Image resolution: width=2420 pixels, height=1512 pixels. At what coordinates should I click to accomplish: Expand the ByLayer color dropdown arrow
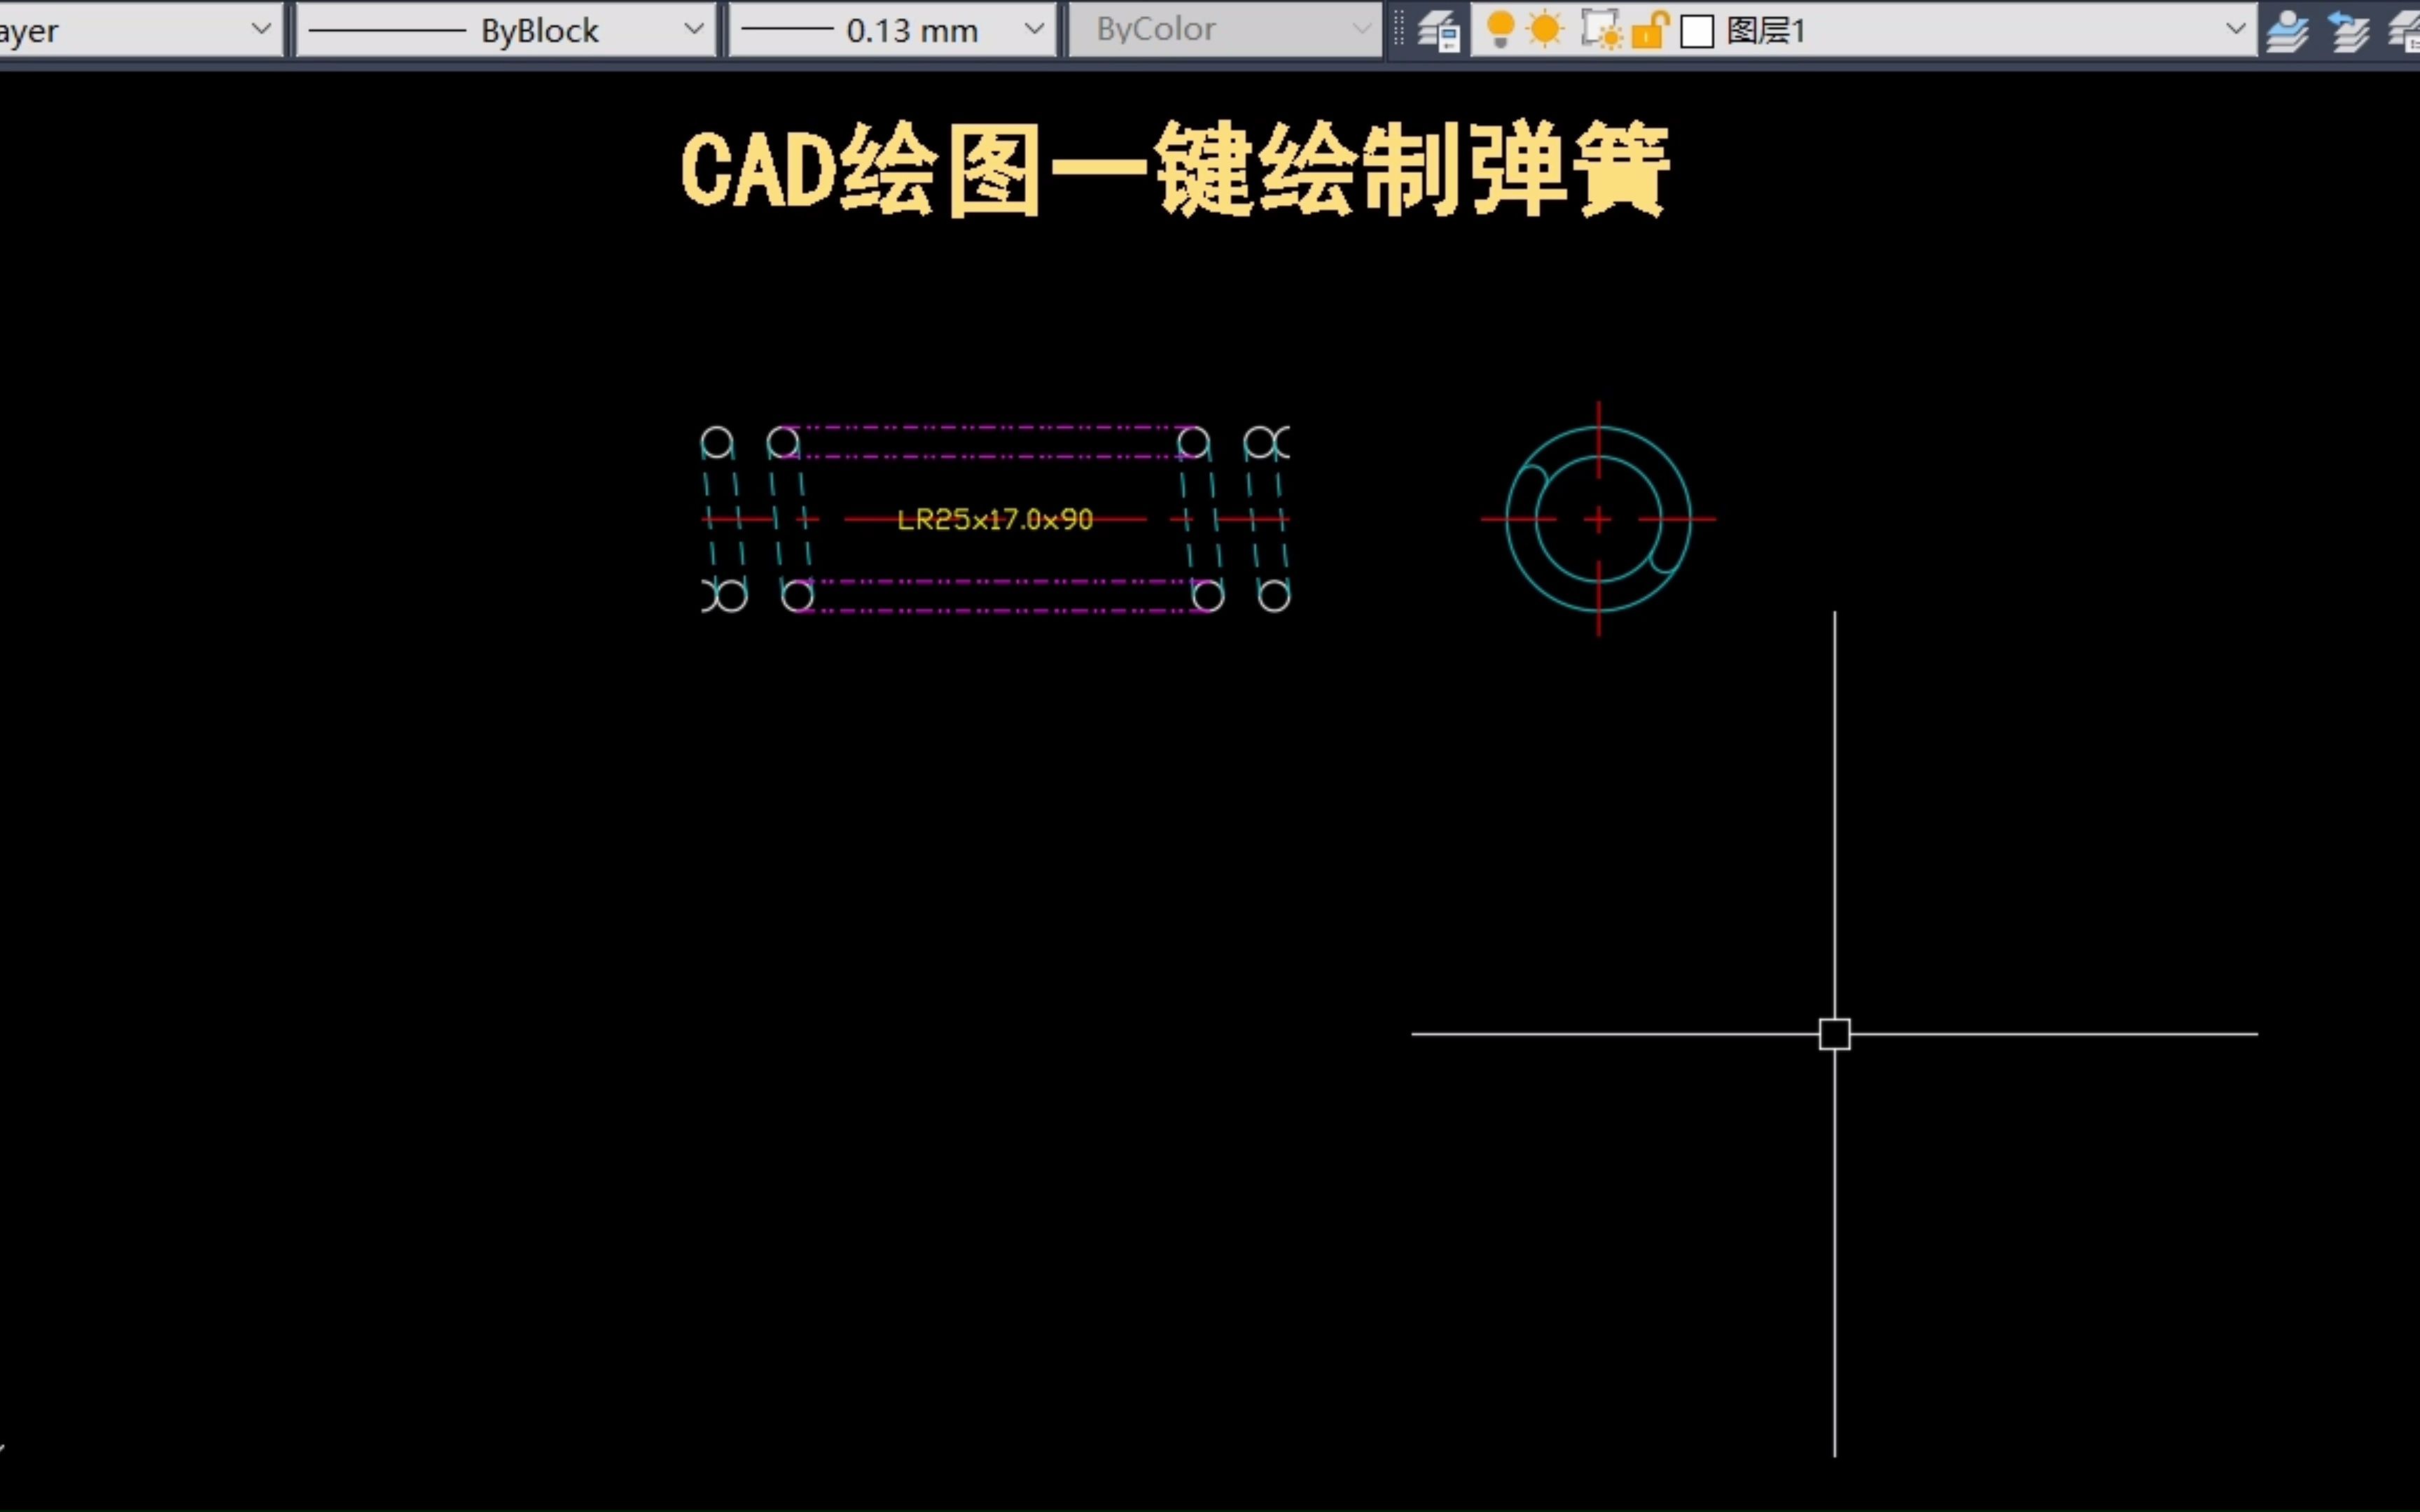coord(261,29)
